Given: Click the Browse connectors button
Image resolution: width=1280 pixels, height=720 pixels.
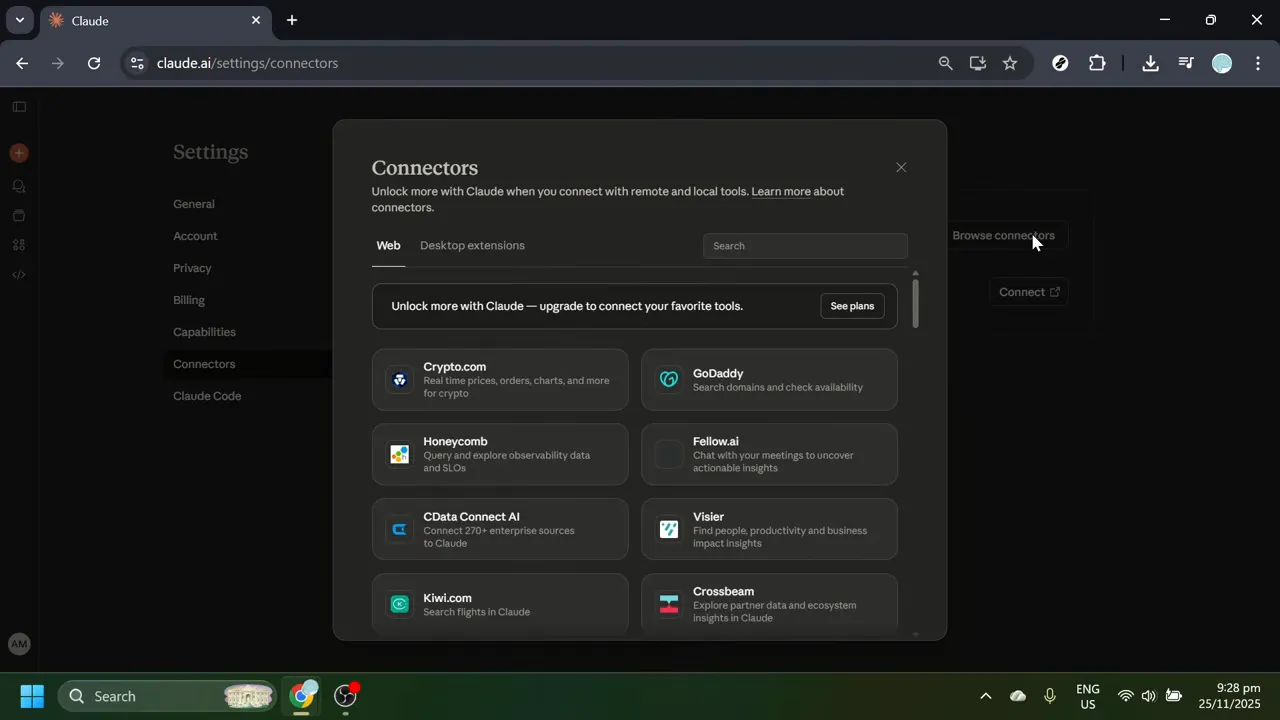Looking at the screenshot, I should 1003,236.
